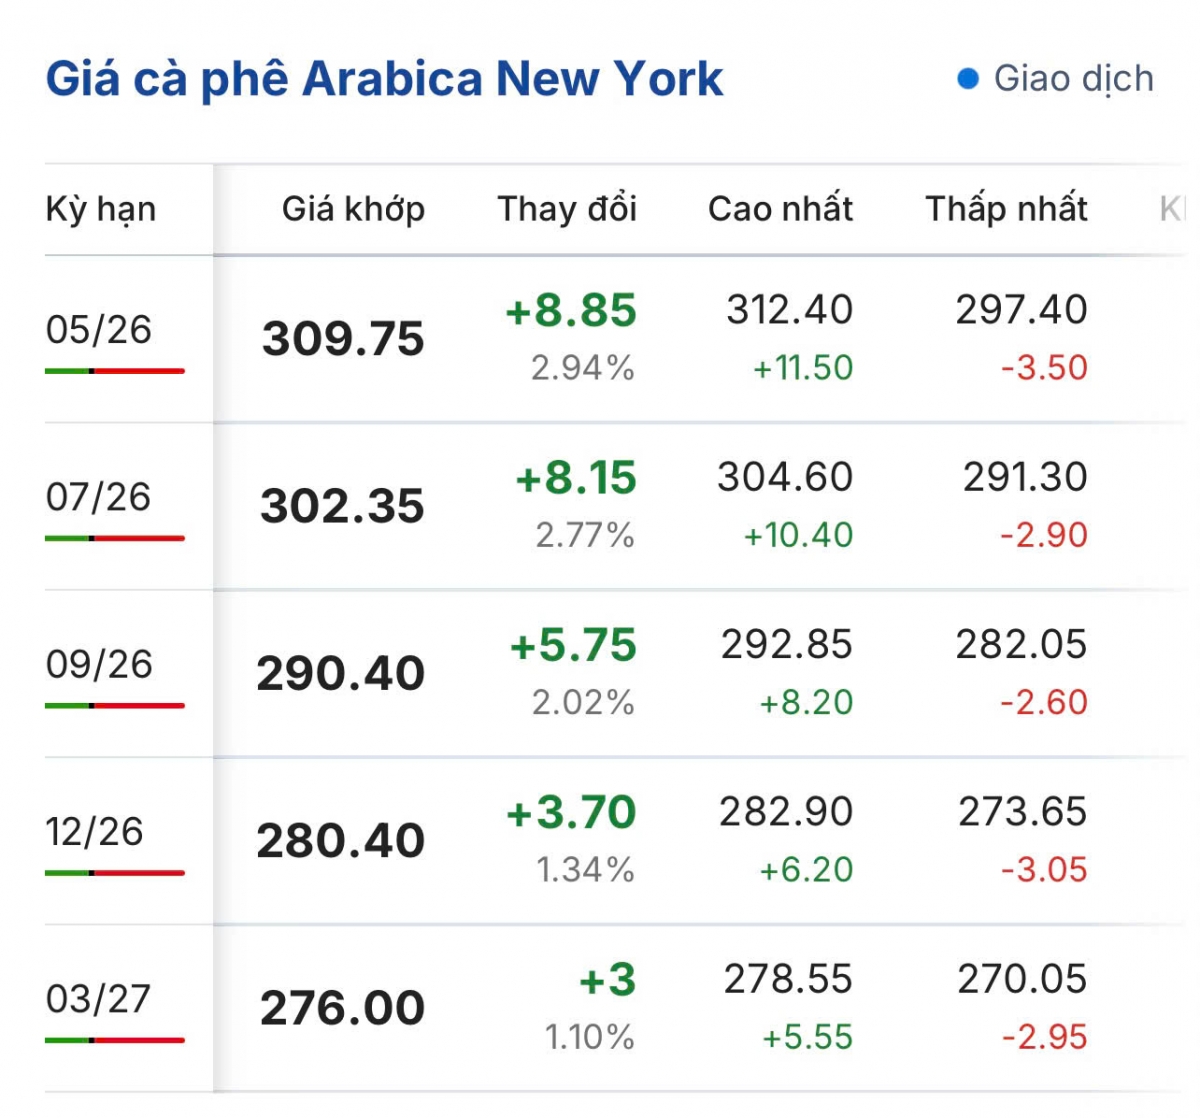
Task: Sort the table by Kỳ hạn column
Action: tap(101, 209)
